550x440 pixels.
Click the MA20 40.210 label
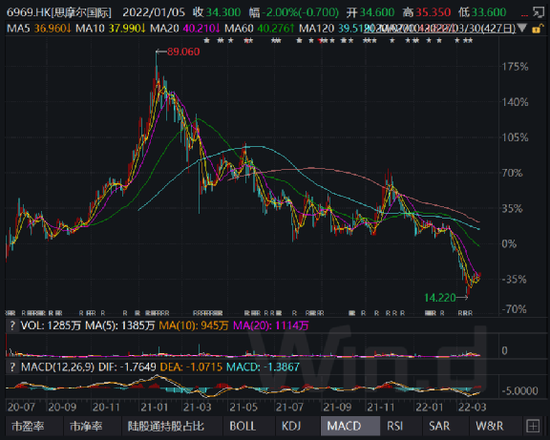pos(185,28)
